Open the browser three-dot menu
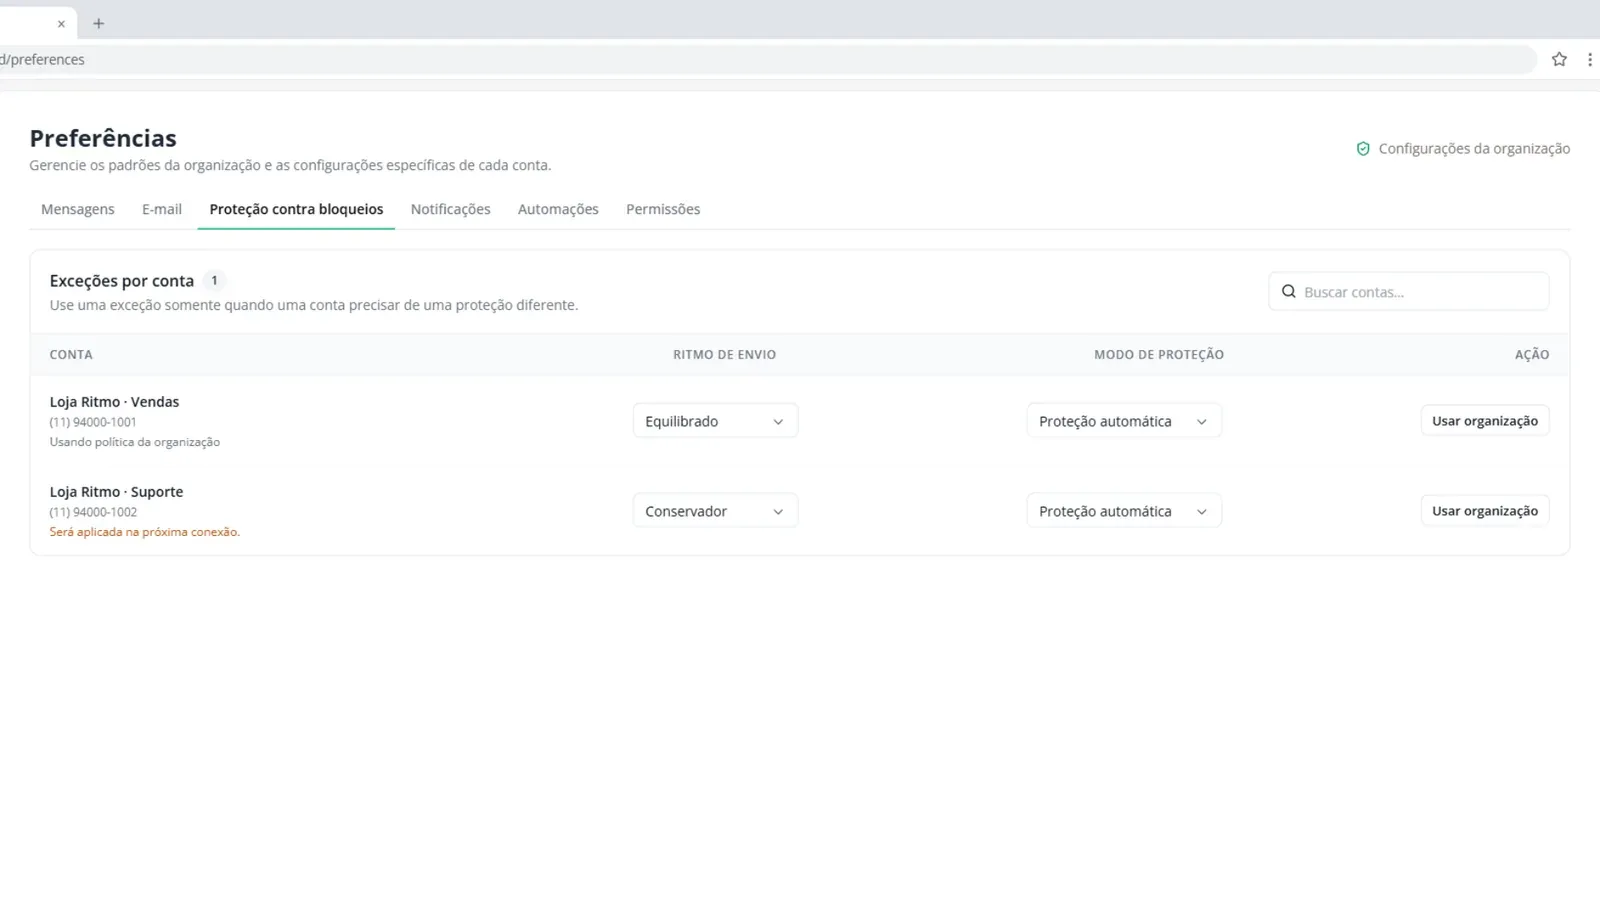Screen dimensions: 1600x900 1589,59
